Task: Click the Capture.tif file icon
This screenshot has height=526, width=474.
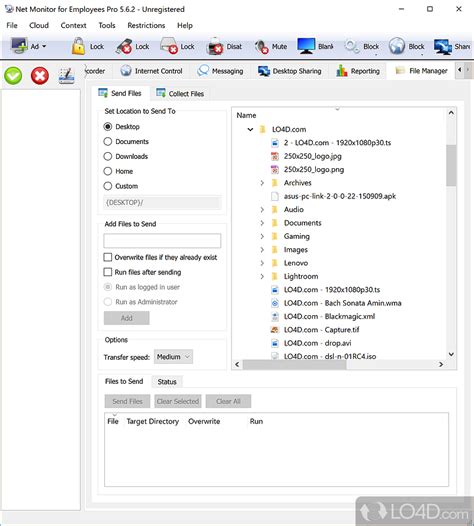Action: [x=275, y=330]
